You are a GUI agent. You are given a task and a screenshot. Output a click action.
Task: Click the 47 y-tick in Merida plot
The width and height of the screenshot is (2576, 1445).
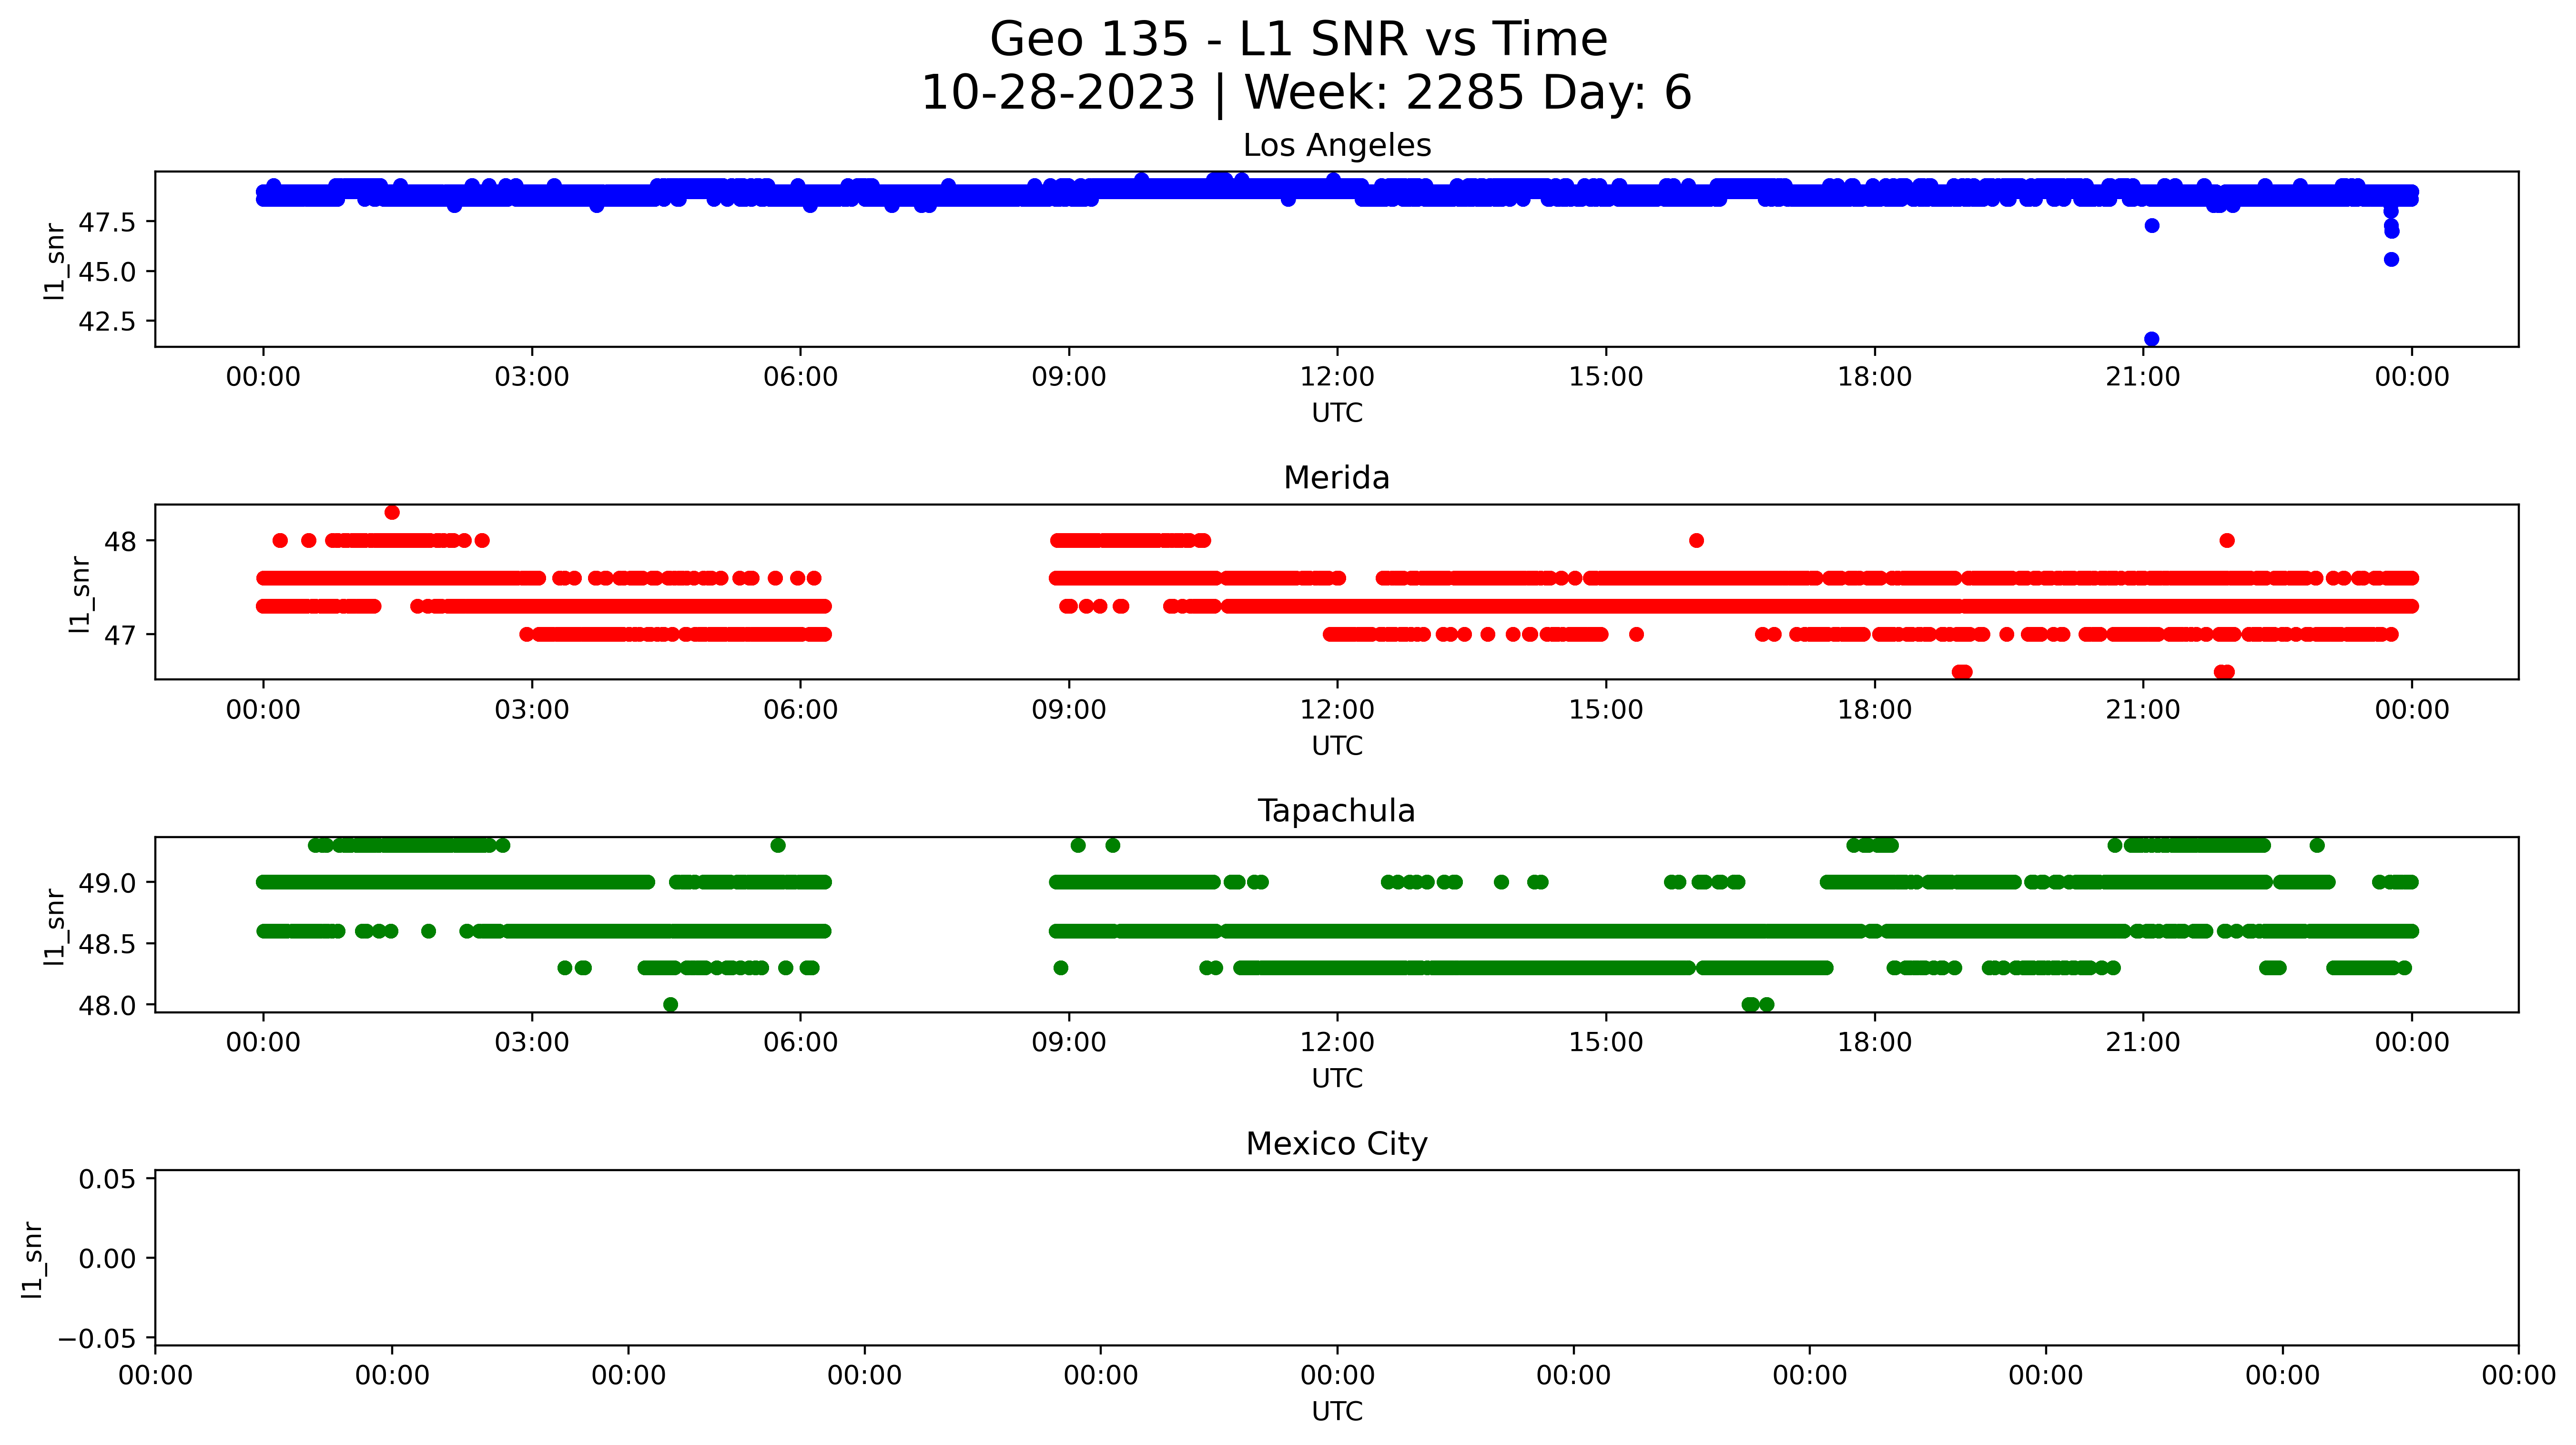(121, 635)
